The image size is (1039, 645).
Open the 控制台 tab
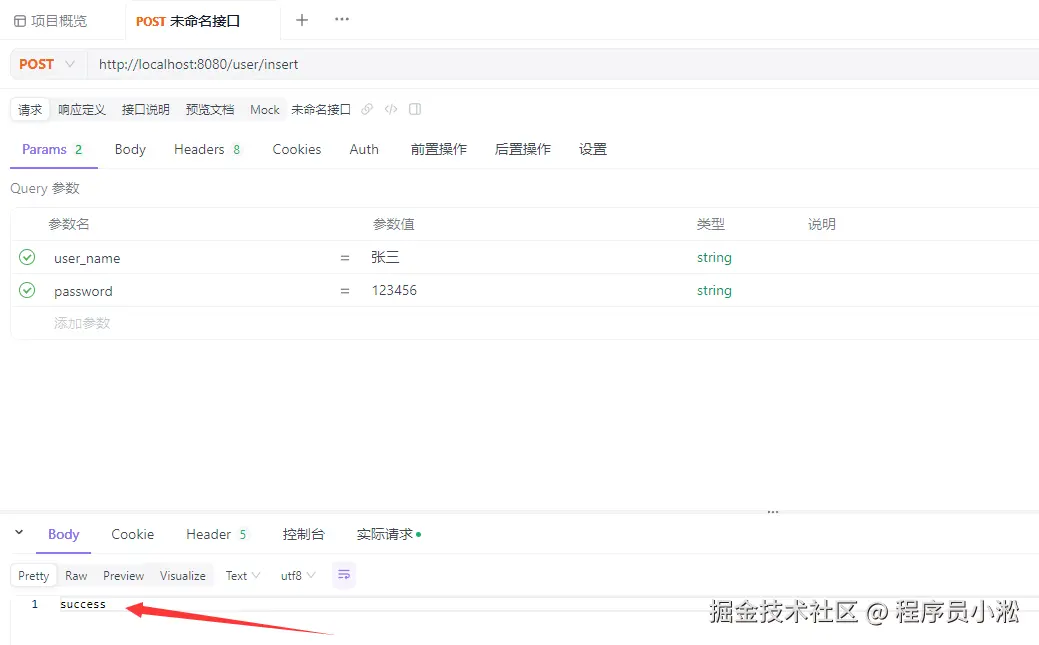coord(303,534)
